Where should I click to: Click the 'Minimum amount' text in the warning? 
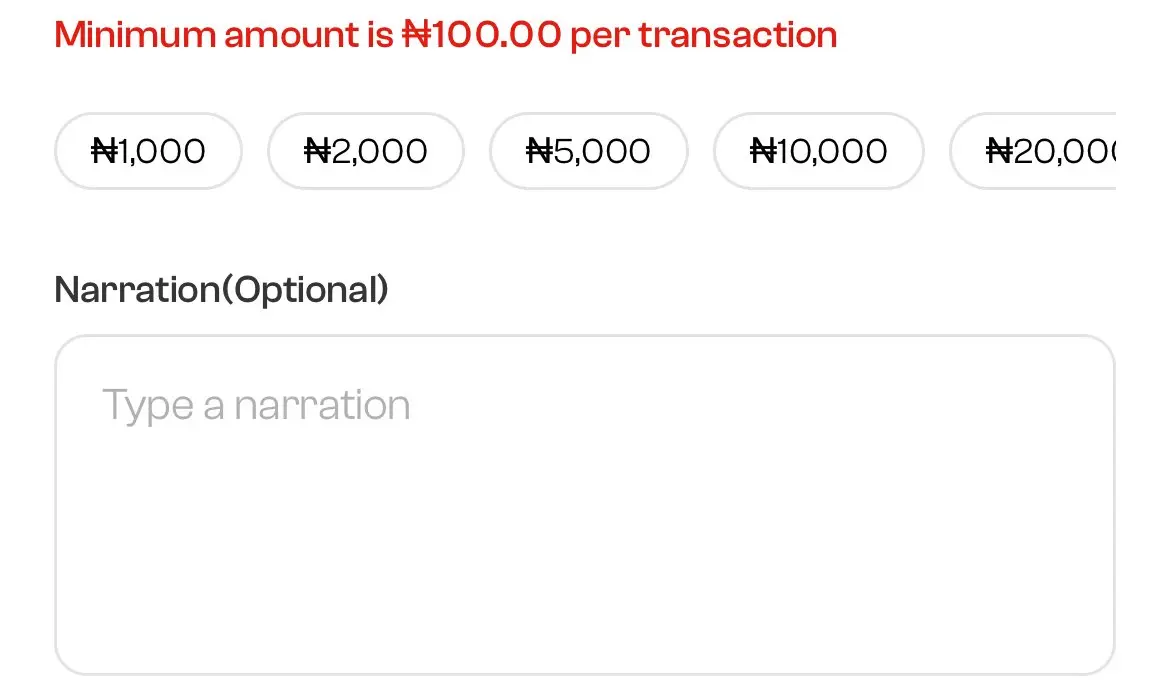click(x=206, y=35)
